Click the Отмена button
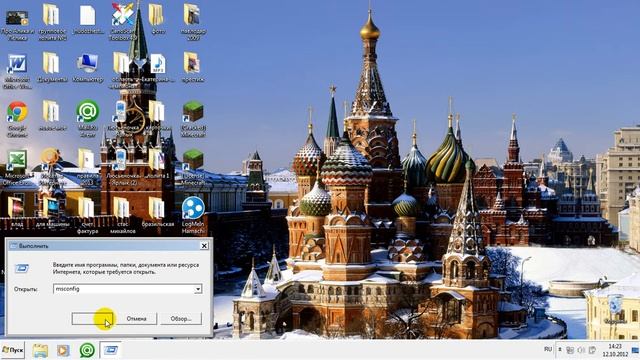The width and height of the screenshot is (640, 360). 136,318
